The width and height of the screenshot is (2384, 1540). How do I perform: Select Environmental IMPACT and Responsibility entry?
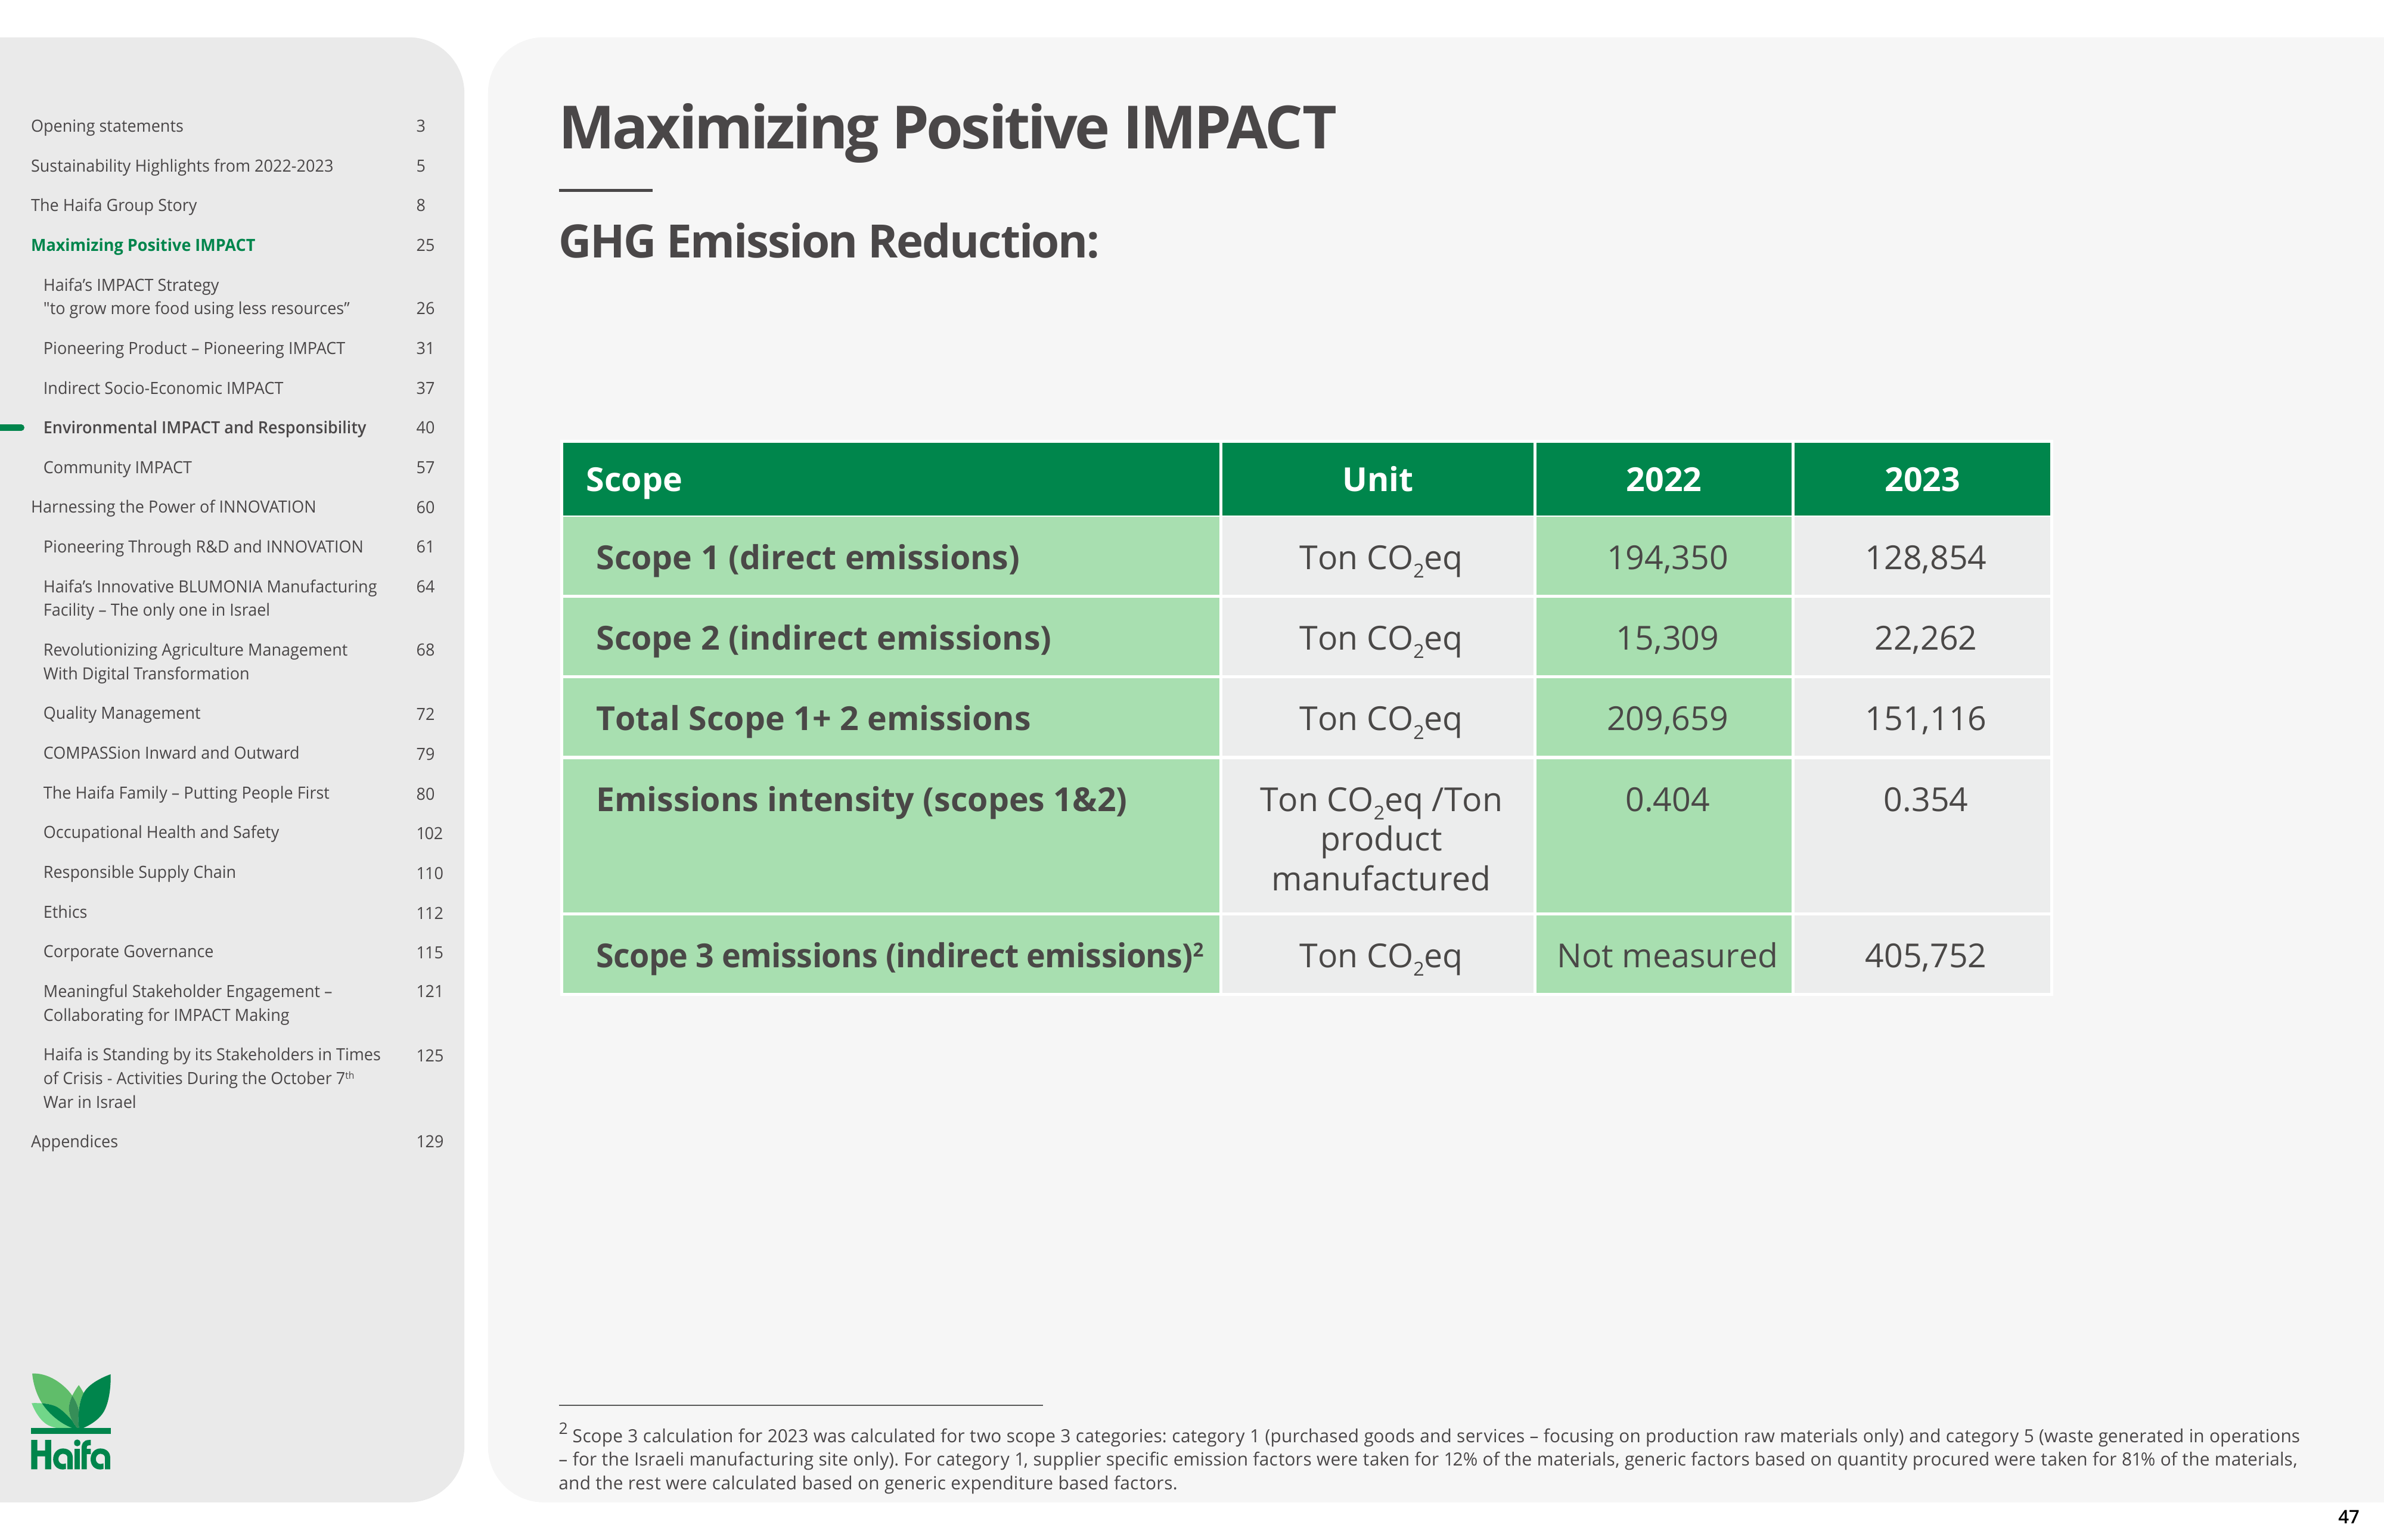tap(205, 428)
